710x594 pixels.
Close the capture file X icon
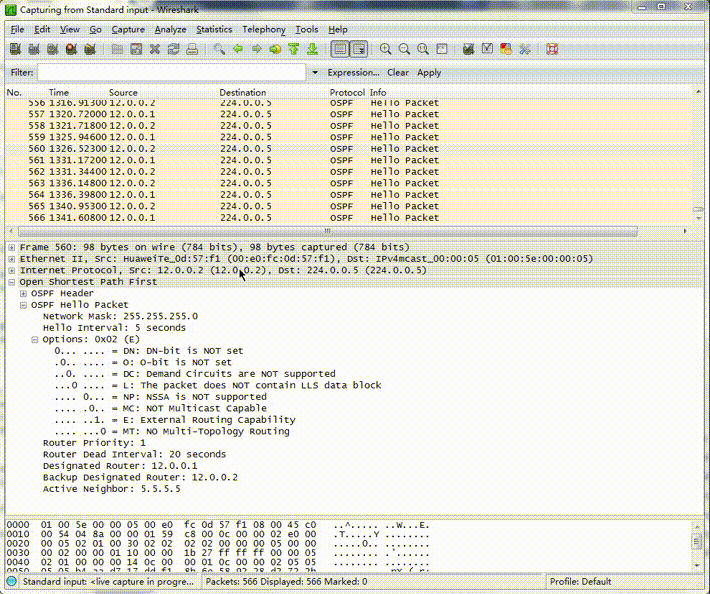[x=155, y=49]
